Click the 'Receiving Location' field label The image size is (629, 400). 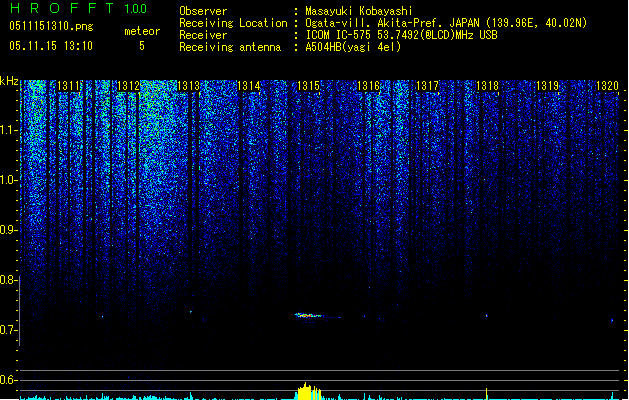[233, 23]
